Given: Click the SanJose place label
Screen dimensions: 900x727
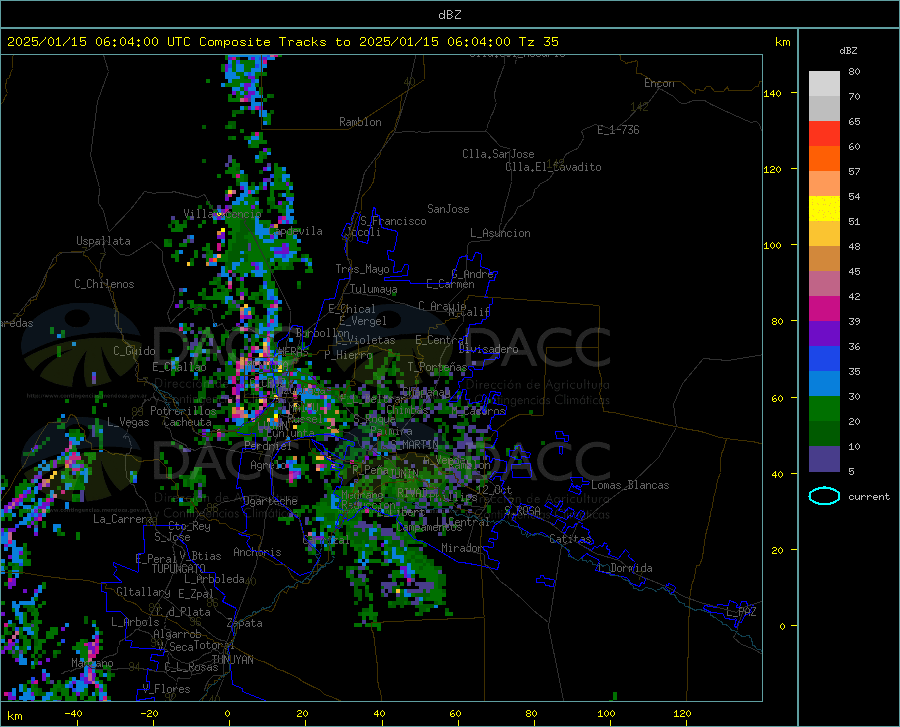Looking at the screenshot, I should click(448, 209).
